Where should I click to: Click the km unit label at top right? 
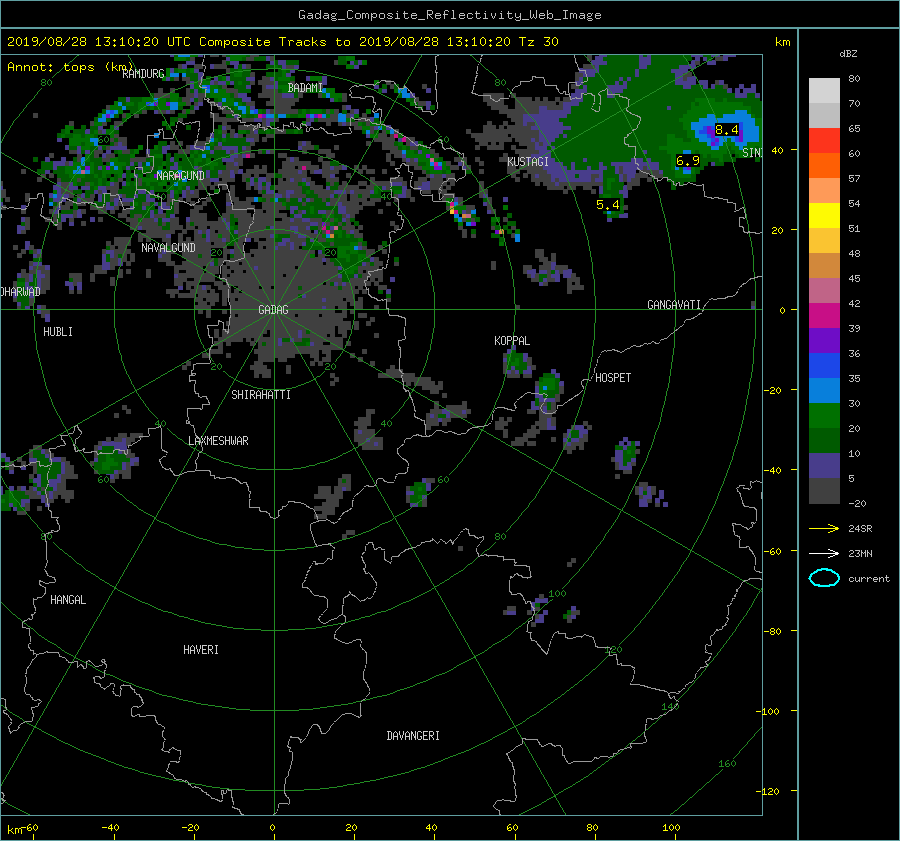click(x=782, y=42)
